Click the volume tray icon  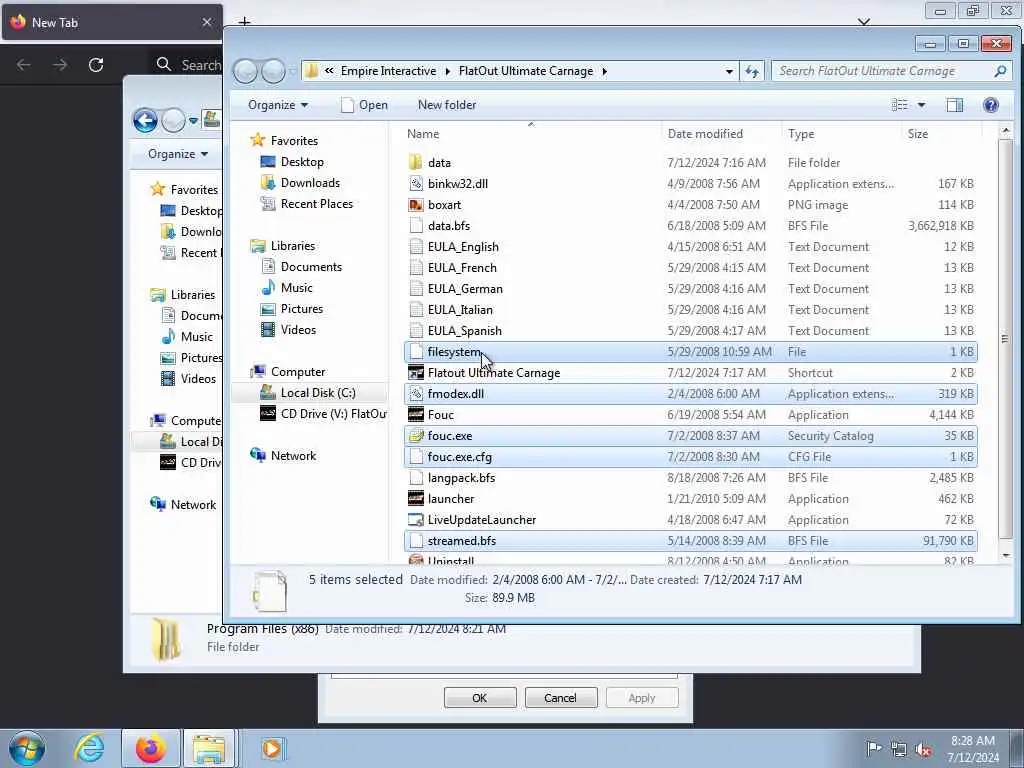(x=923, y=749)
